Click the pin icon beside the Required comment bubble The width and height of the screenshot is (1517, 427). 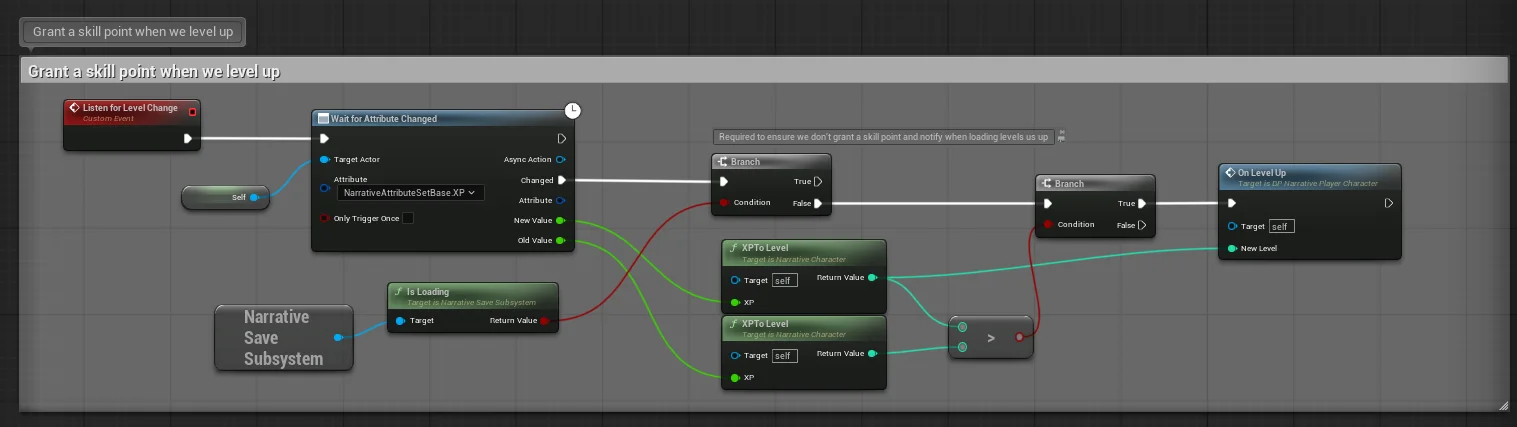(1062, 136)
